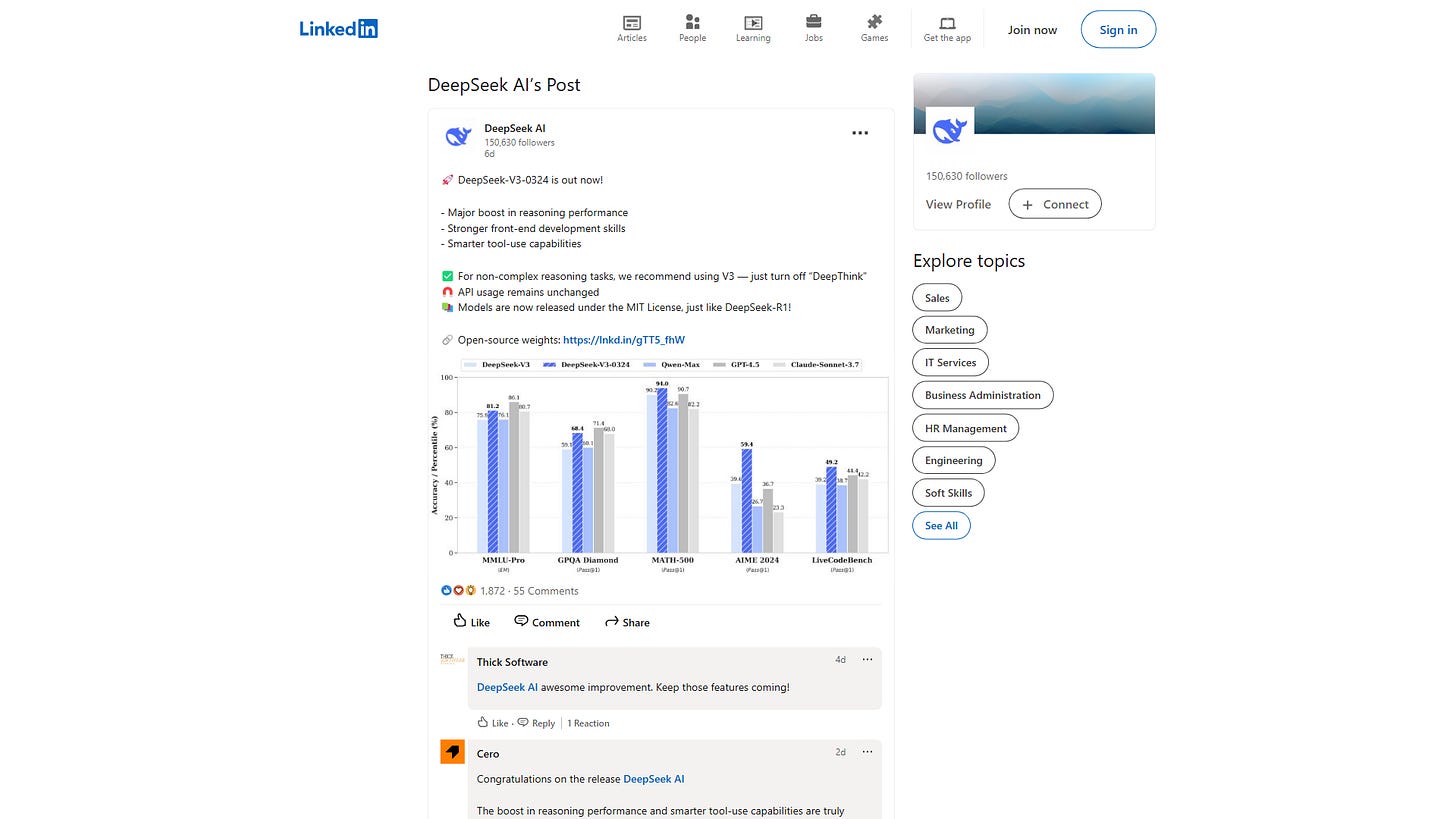
Task: Open the post's three-dot options menu
Action: click(x=860, y=133)
